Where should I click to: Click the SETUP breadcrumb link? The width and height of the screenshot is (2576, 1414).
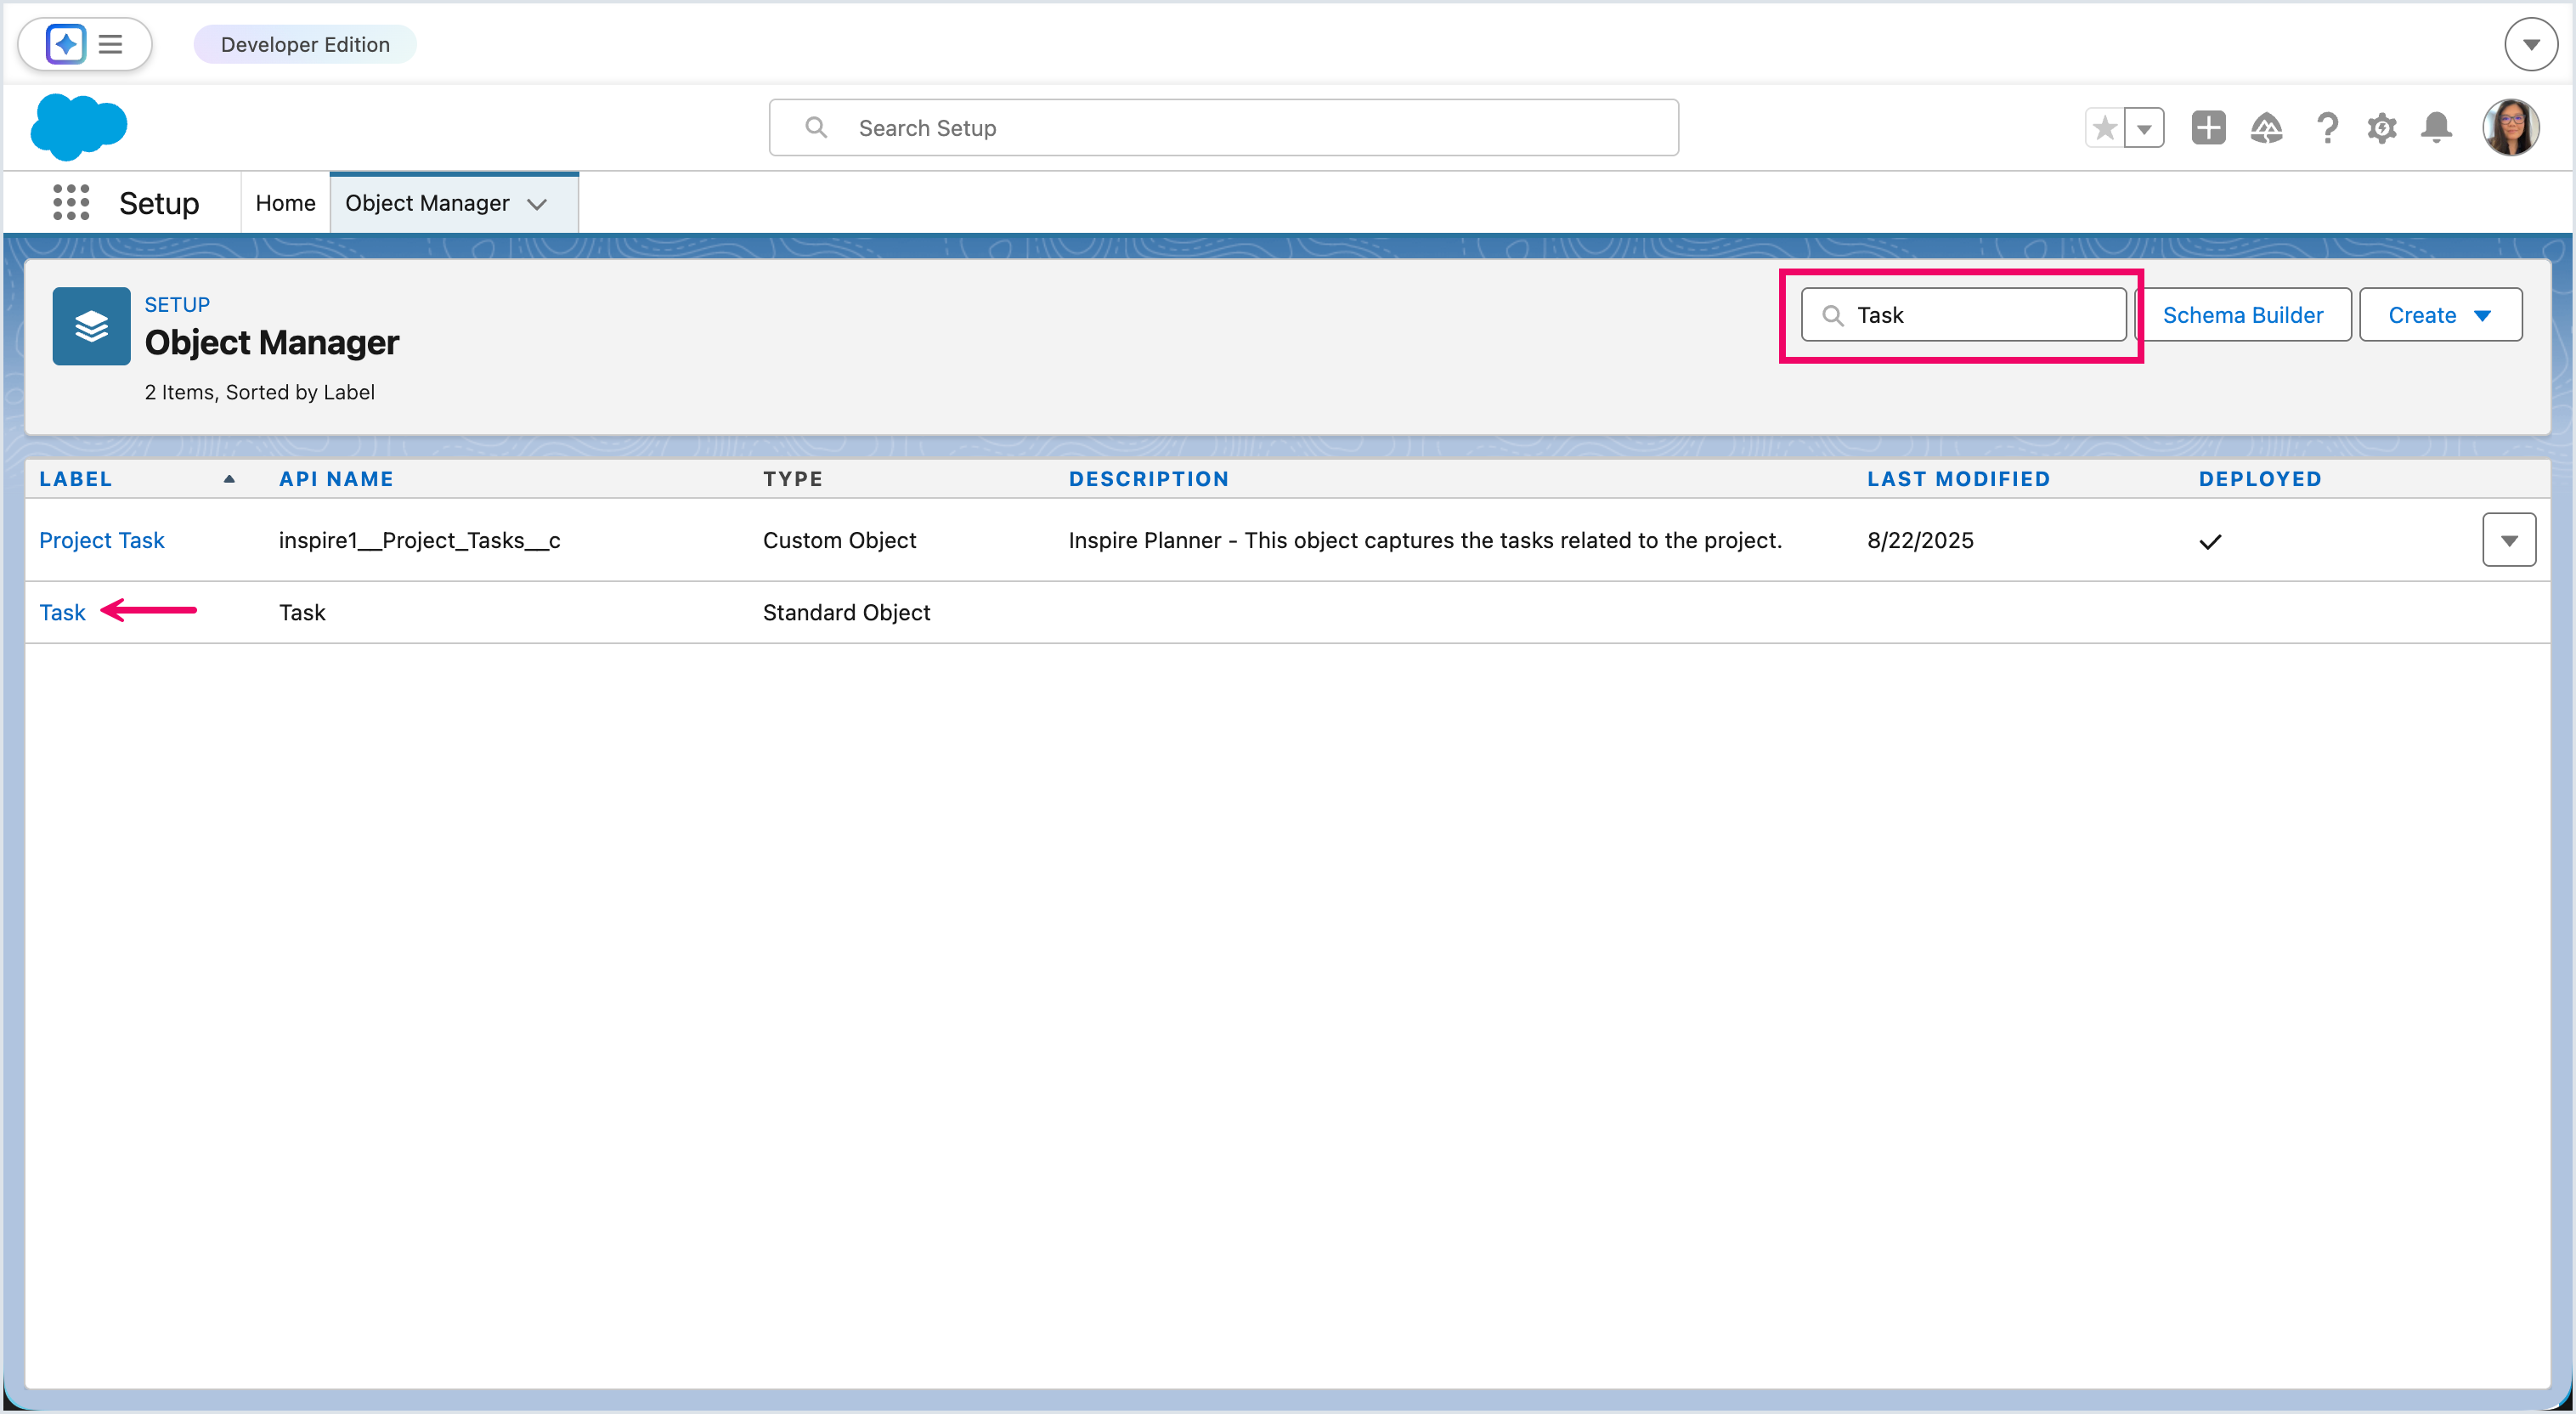tap(177, 304)
